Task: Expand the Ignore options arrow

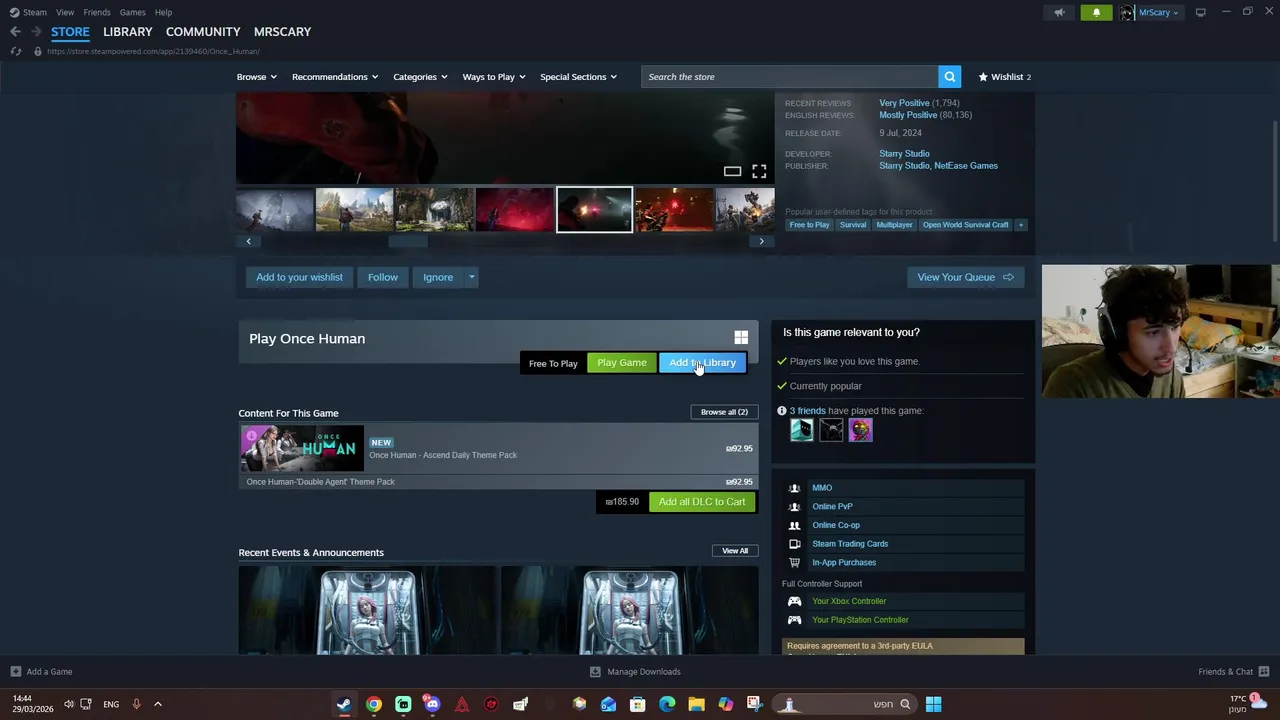Action: [471, 277]
